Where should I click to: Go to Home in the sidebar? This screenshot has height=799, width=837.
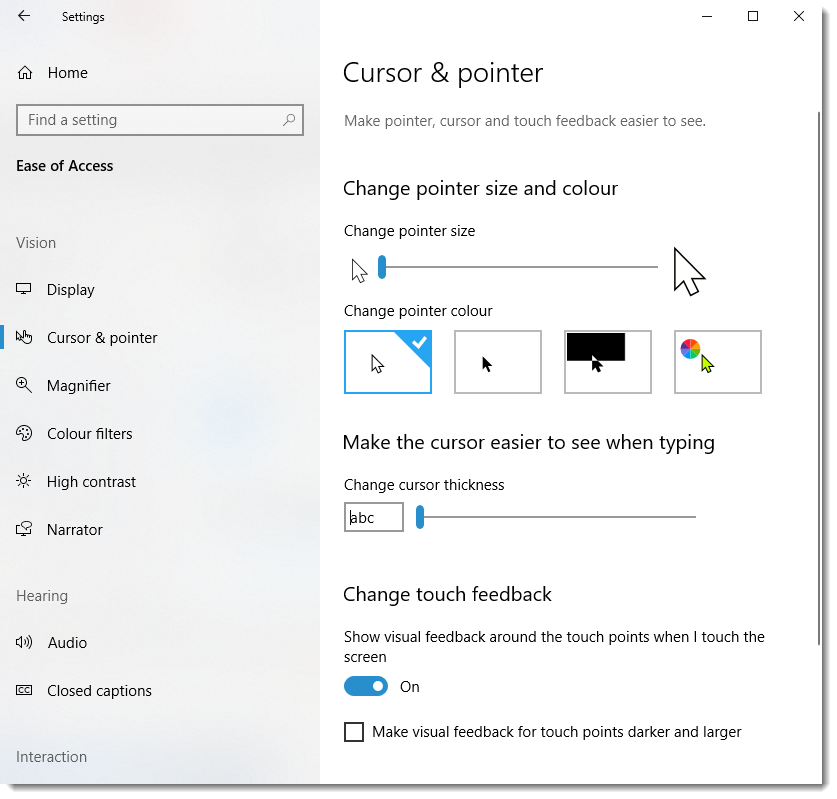(66, 73)
